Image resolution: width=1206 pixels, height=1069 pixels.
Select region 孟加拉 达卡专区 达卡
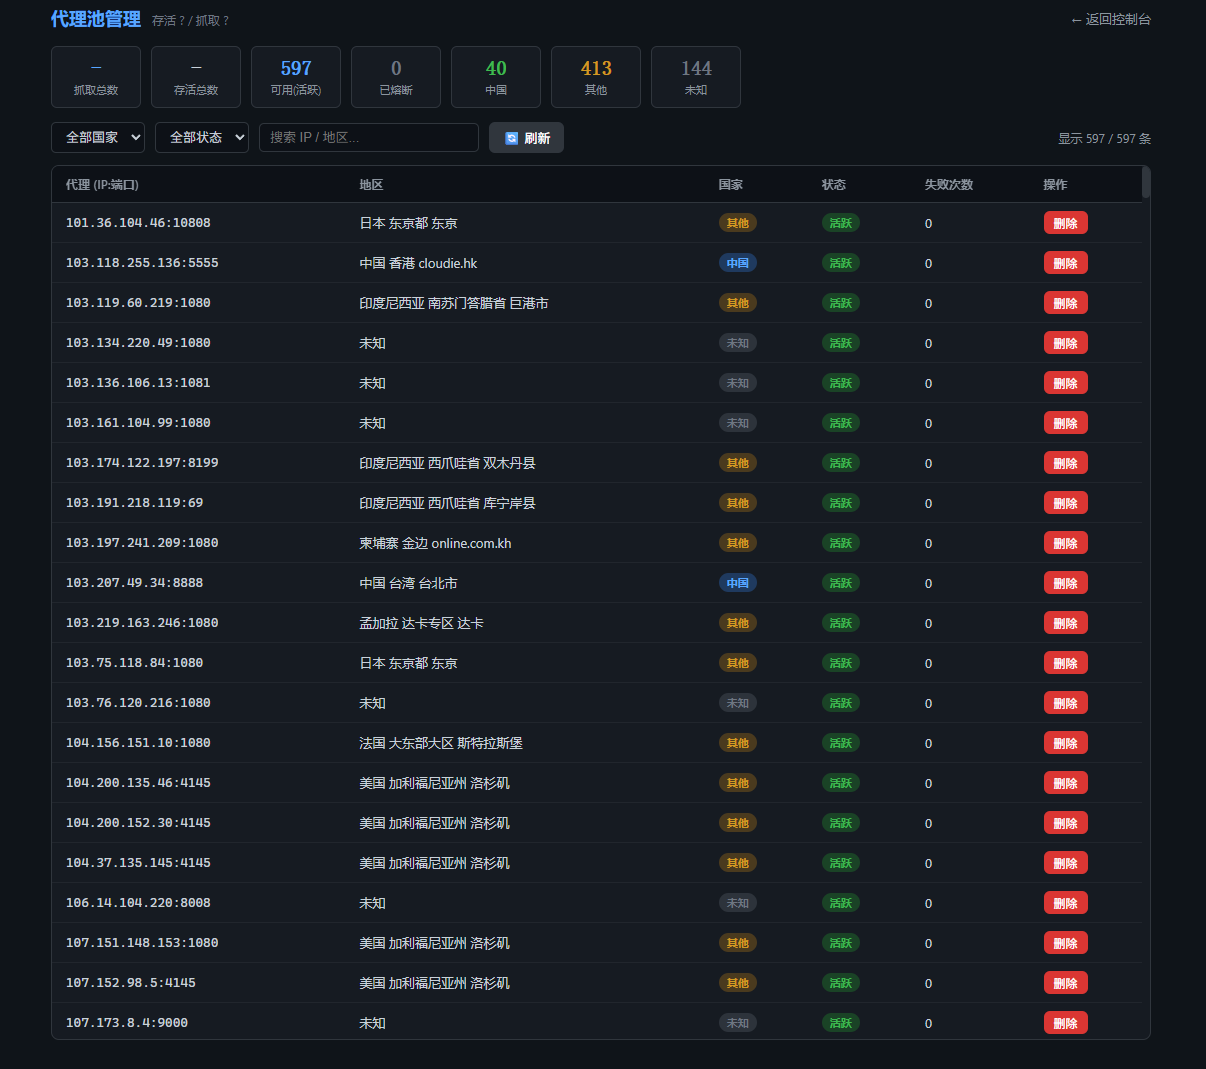click(422, 623)
